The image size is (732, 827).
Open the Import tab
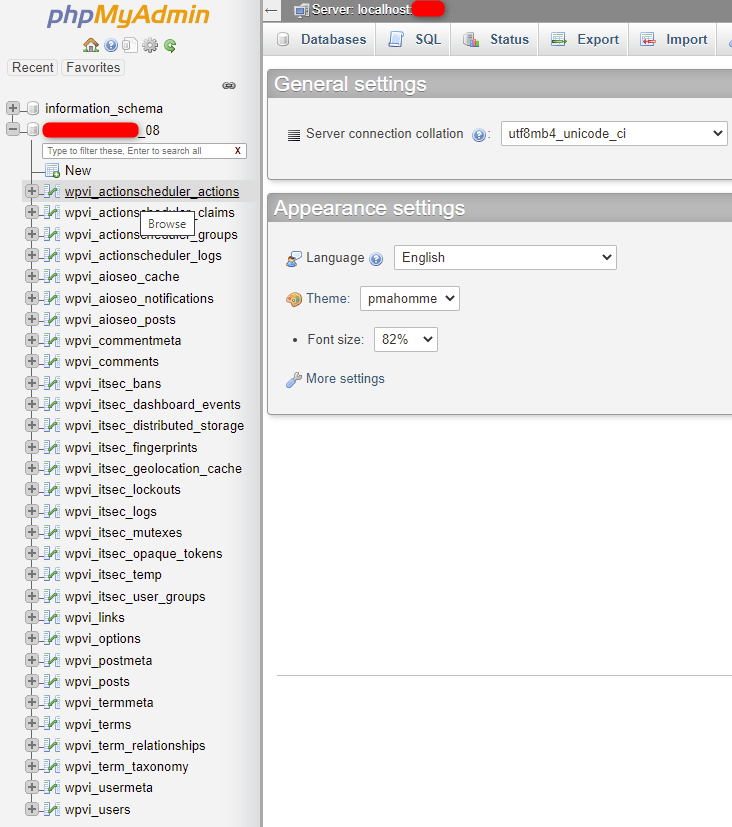point(673,40)
